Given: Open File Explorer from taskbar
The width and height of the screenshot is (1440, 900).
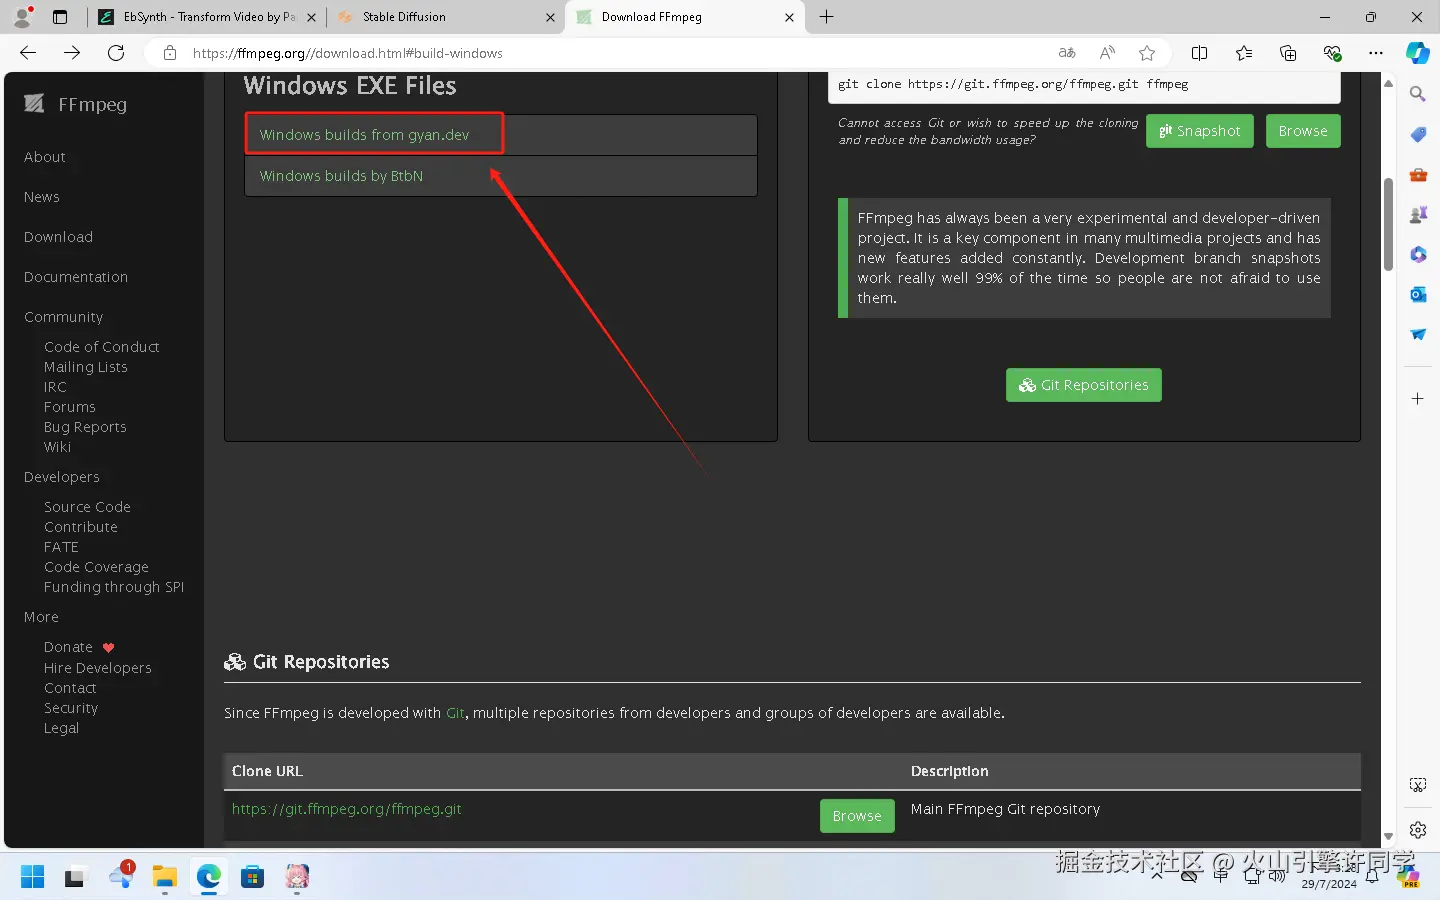Looking at the screenshot, I should (164, 877).
